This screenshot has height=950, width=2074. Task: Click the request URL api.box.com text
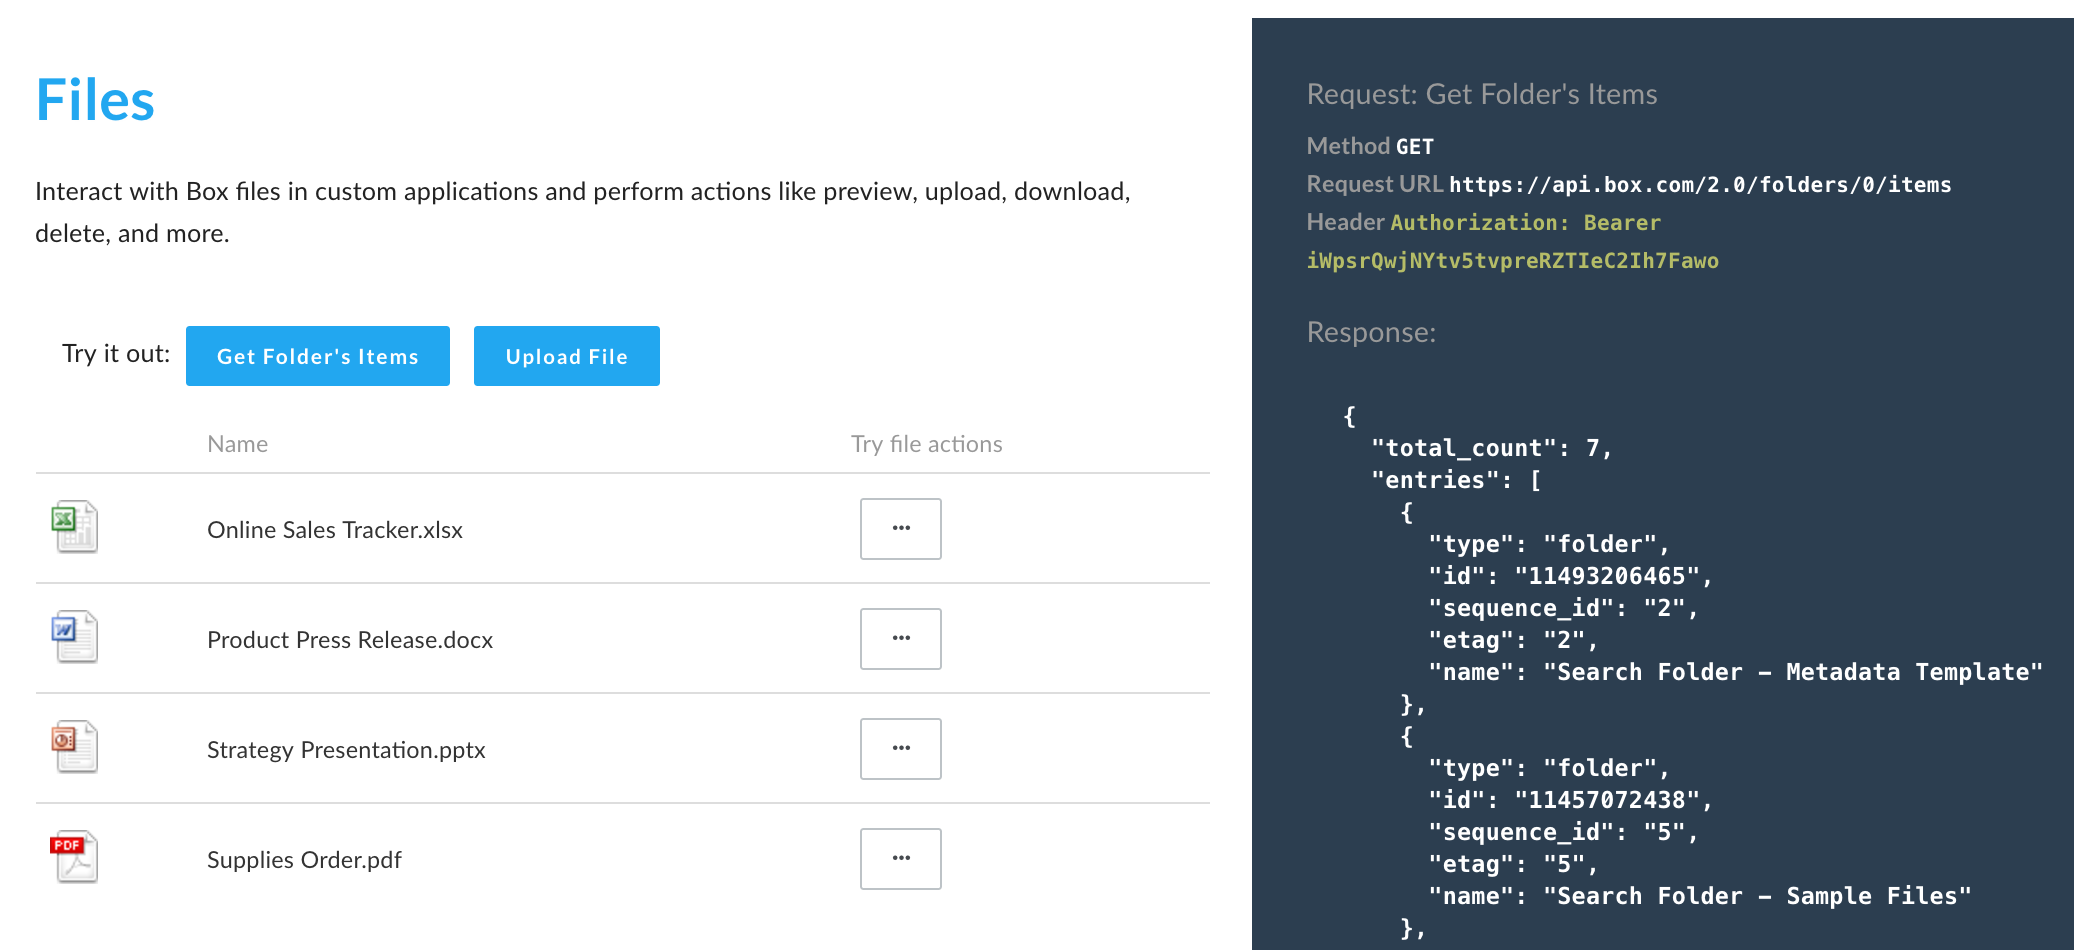(x=1700, y=185)
